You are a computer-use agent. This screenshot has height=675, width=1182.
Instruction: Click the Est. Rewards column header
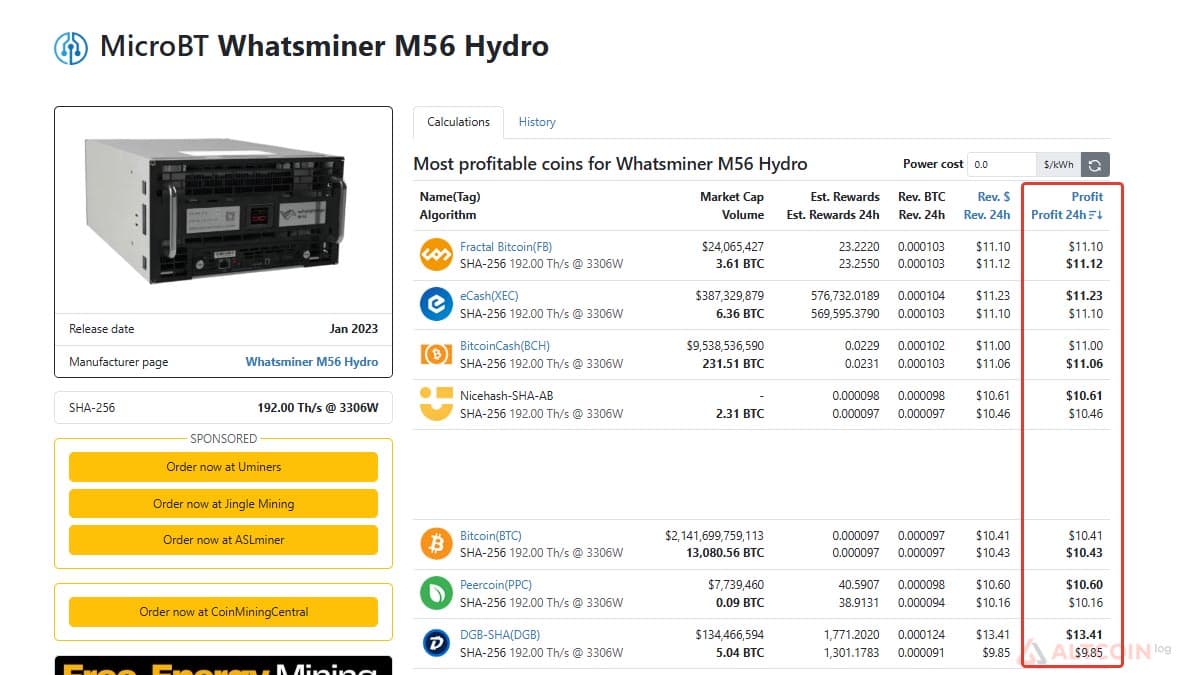click(845, 197)
